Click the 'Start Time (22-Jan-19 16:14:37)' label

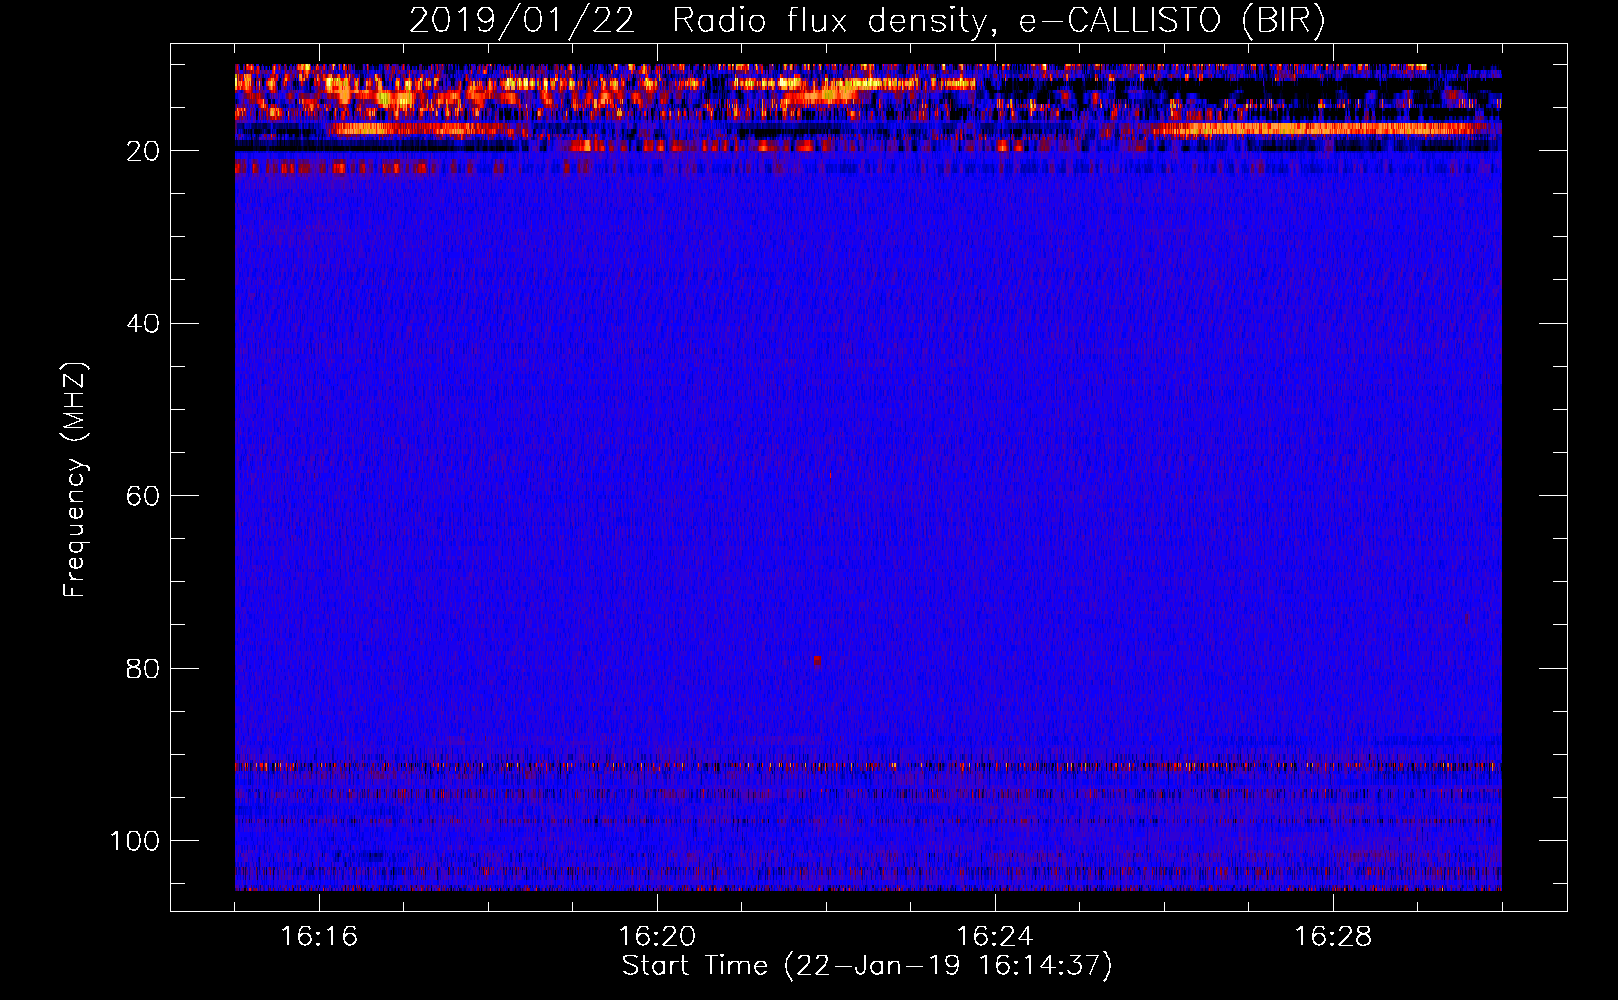867,966
